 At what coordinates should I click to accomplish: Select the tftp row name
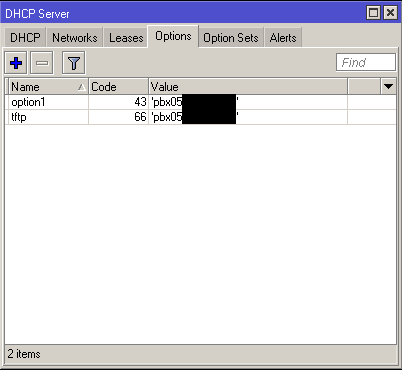coord(19,117)
